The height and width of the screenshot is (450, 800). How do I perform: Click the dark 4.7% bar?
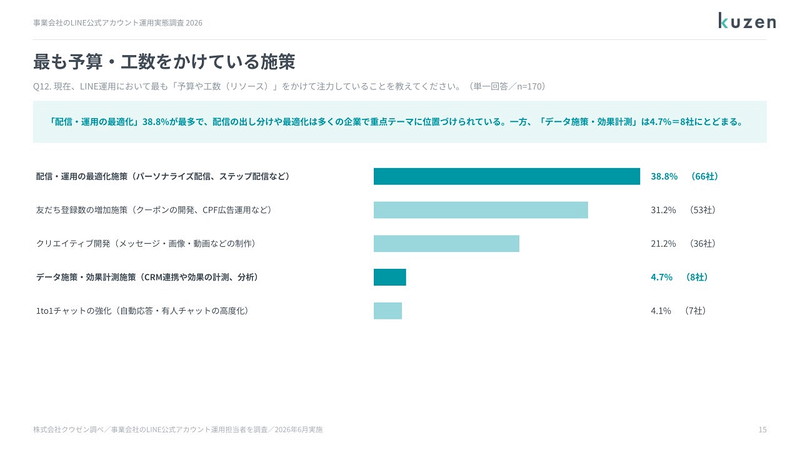coord(390,277)
